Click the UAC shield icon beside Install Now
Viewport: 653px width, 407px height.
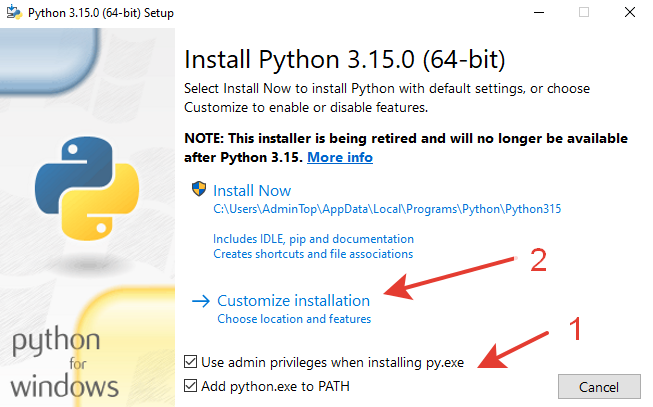[199, 189]
